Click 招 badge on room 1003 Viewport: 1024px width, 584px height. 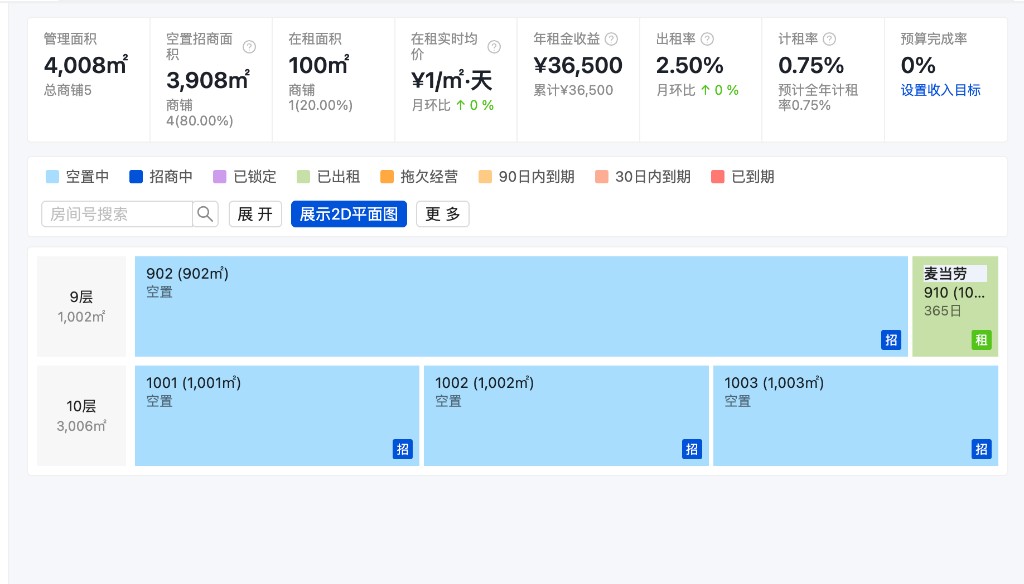981,449
